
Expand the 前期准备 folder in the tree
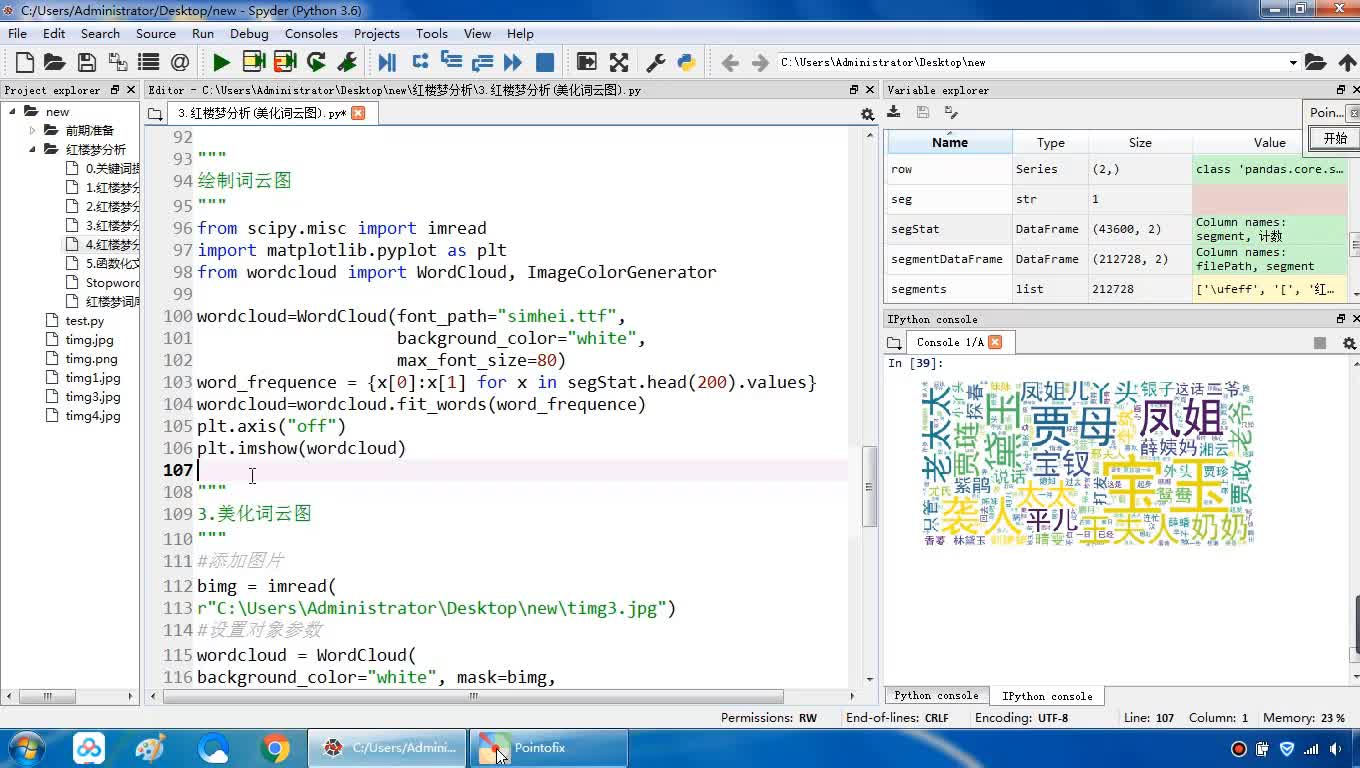point(33,130)
